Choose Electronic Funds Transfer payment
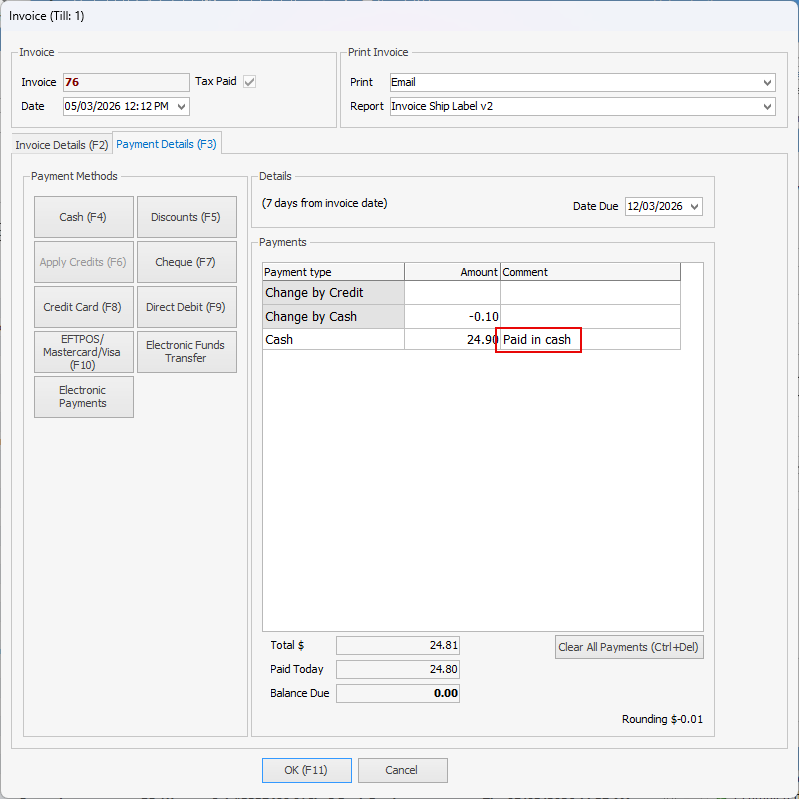The width and height of the screenshot is (799, 799). point(187,352)
